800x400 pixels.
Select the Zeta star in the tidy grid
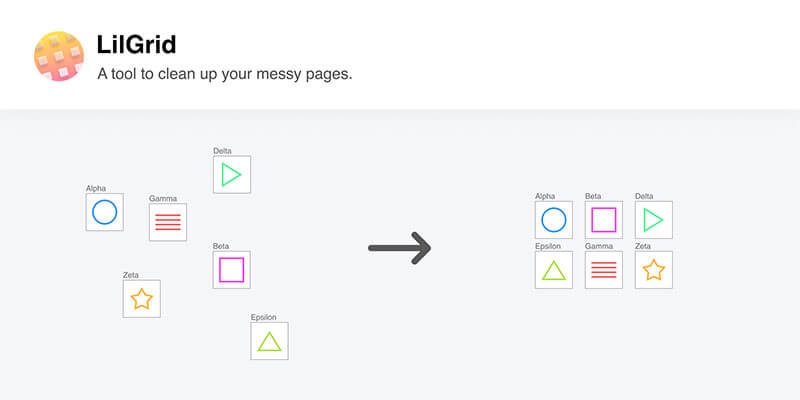click(654, 270)
